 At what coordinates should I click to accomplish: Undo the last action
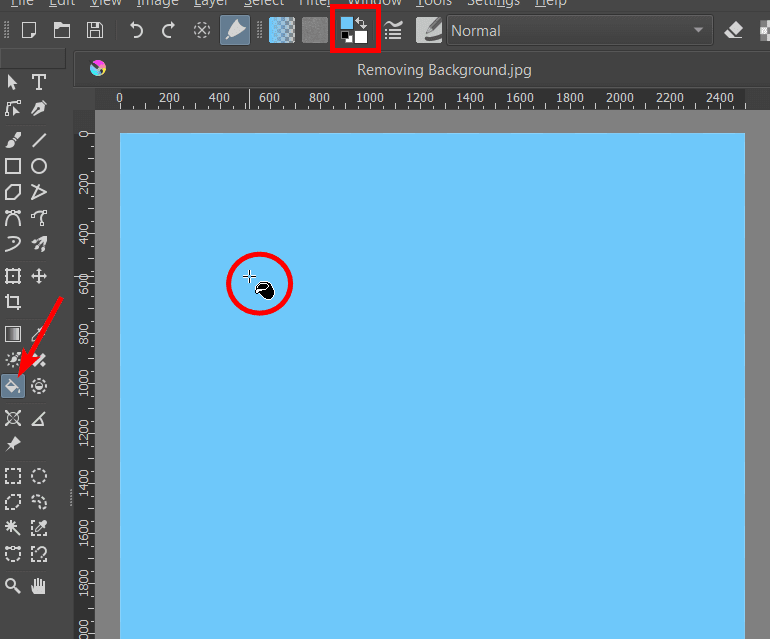point(136,30)
